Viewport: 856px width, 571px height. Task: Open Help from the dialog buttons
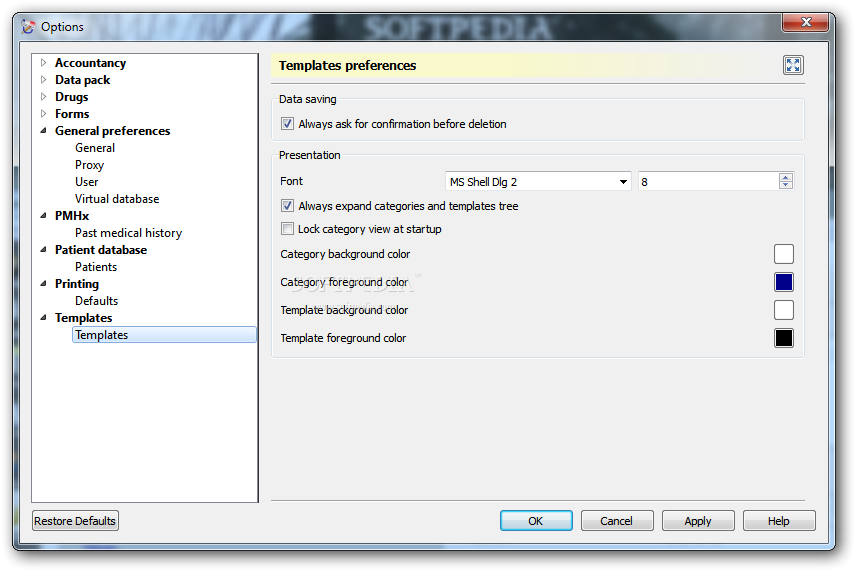tap(778, 521)
